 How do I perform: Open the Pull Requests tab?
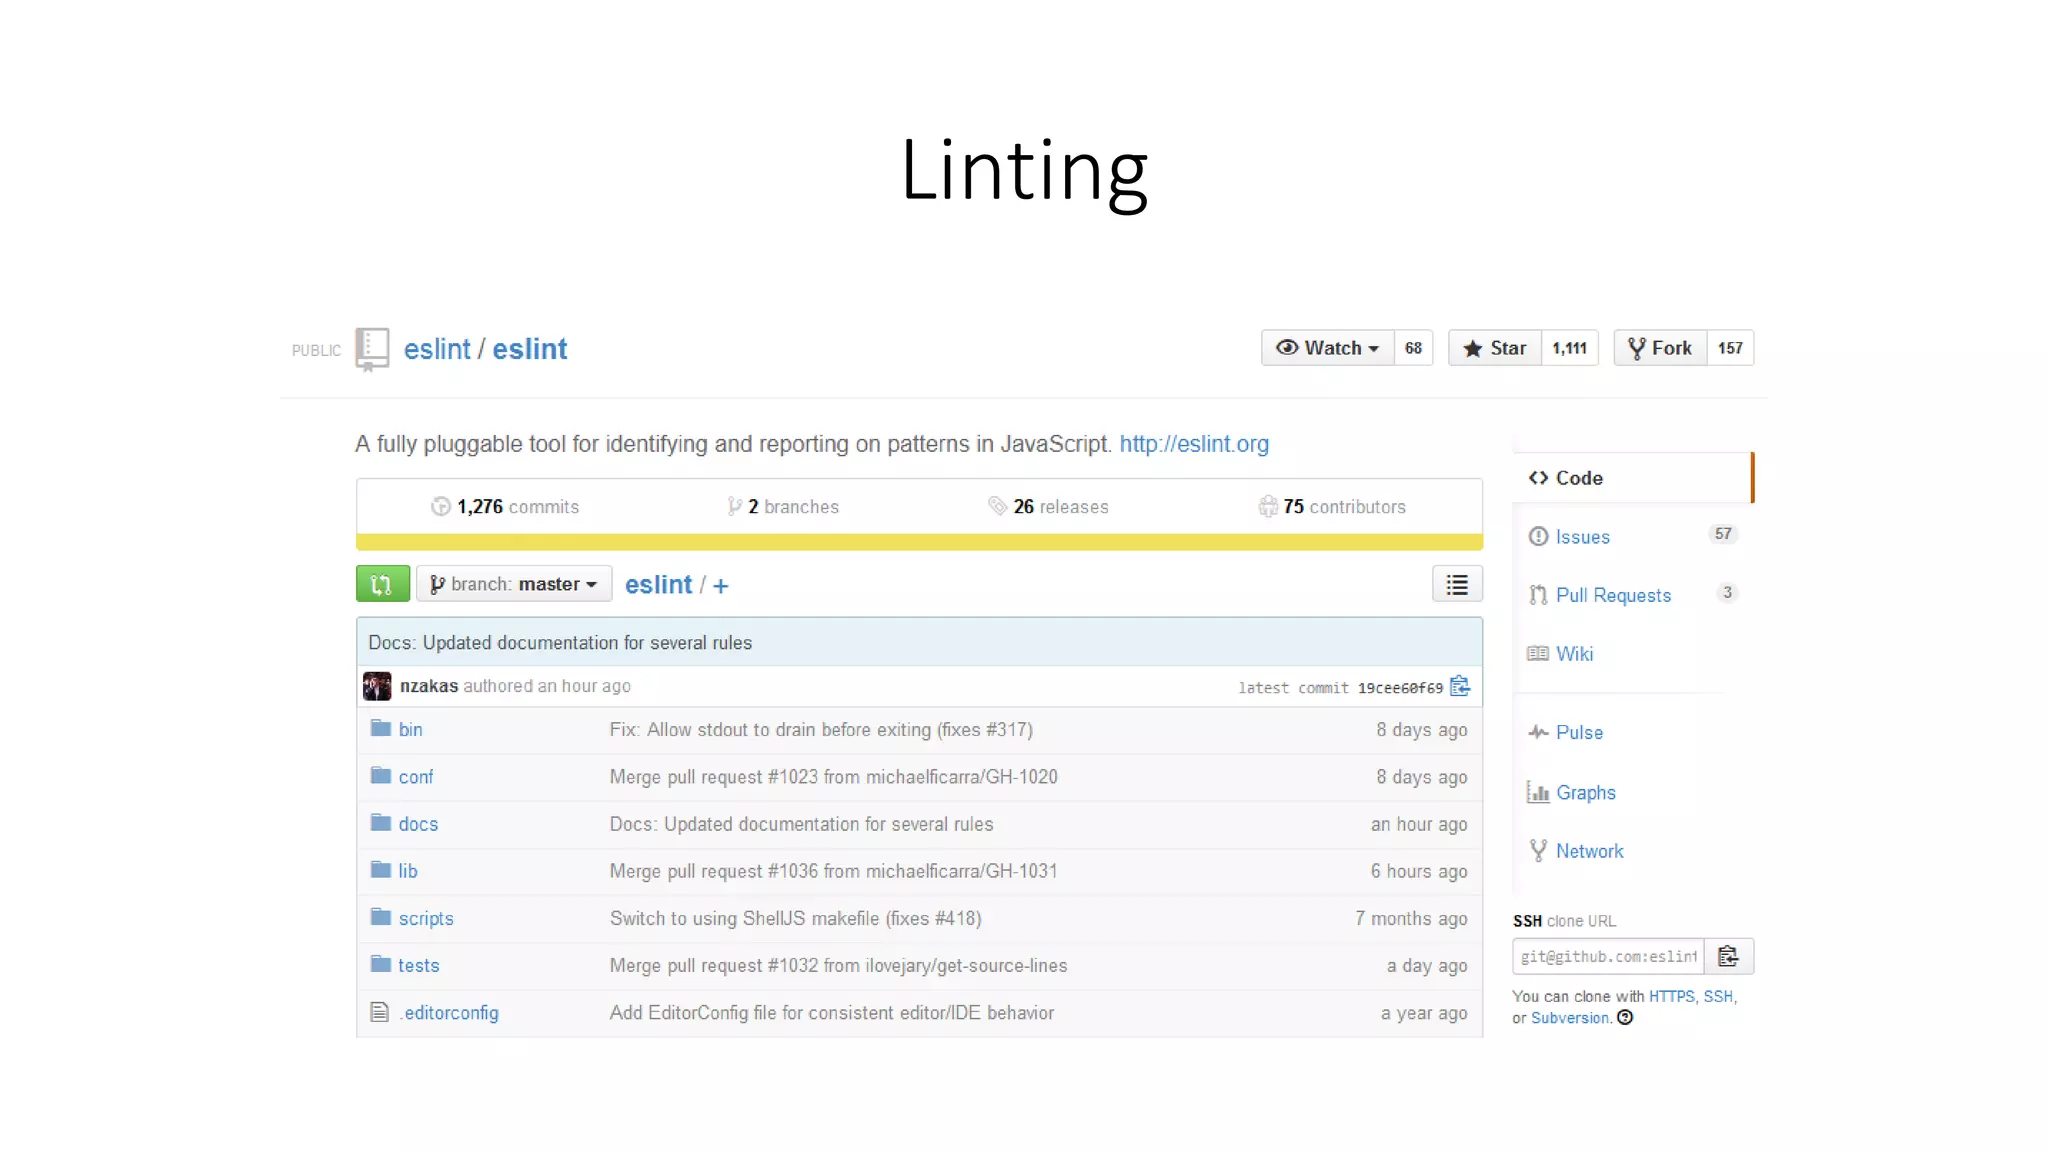point(1613,596)
